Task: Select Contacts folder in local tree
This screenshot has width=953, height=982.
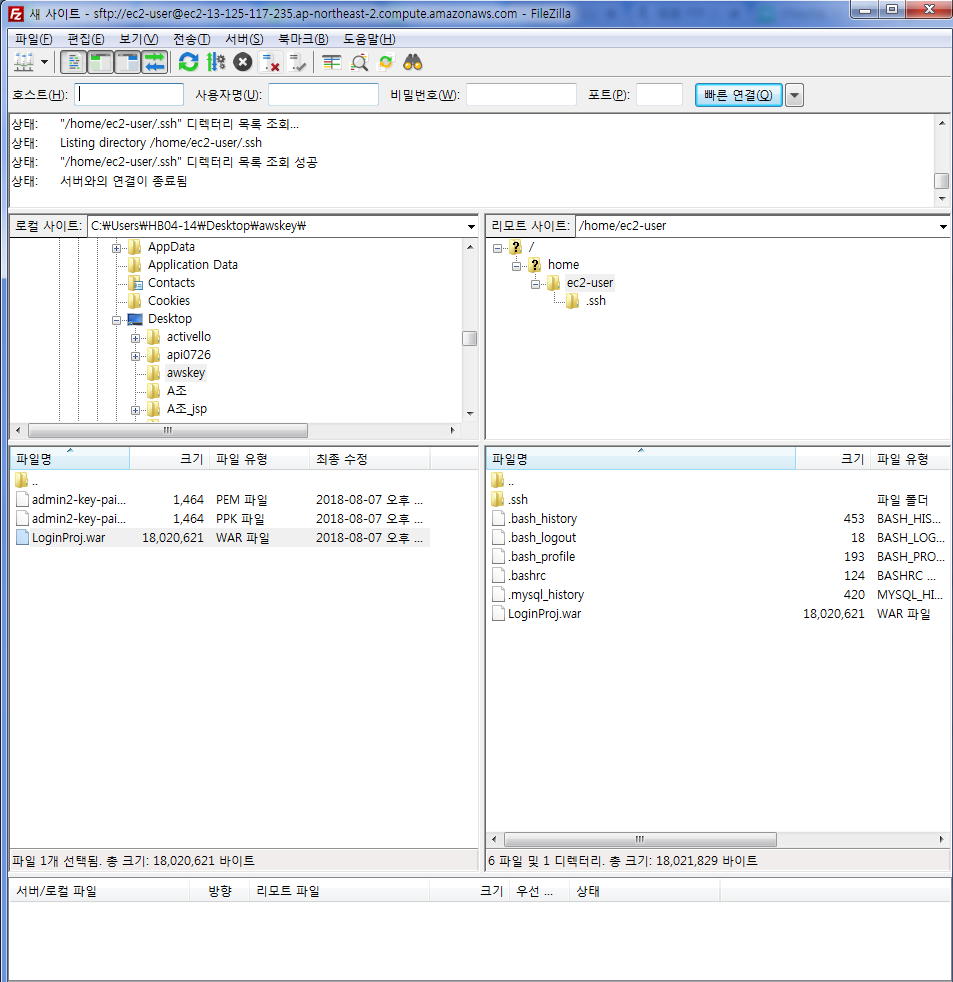Action: pyautogui.click(x=171, y=282)
